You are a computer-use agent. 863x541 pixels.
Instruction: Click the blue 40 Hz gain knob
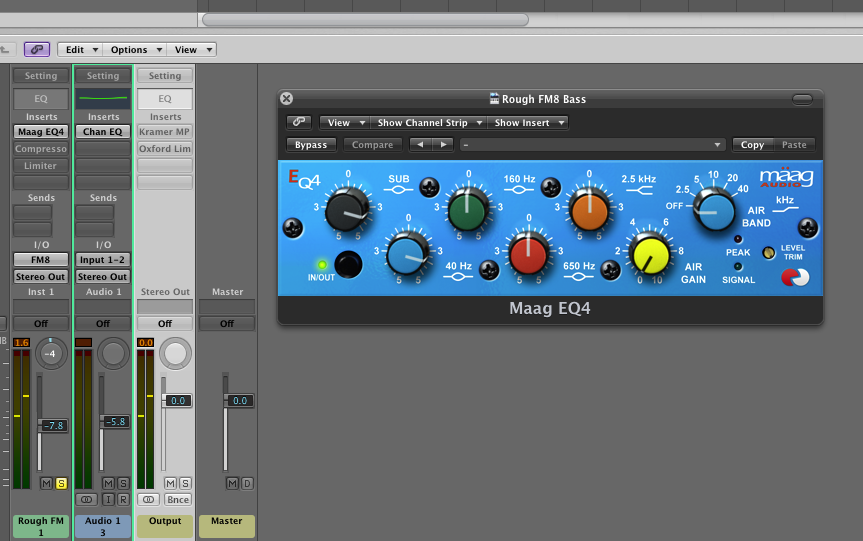coord(407,255)
